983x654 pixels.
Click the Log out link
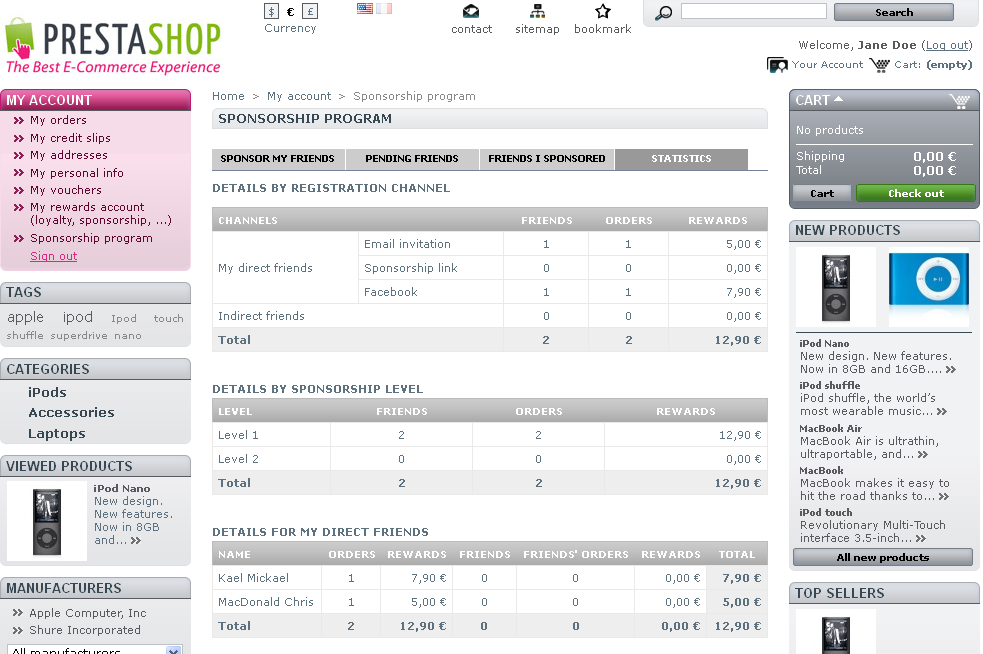tap(947, 45)
